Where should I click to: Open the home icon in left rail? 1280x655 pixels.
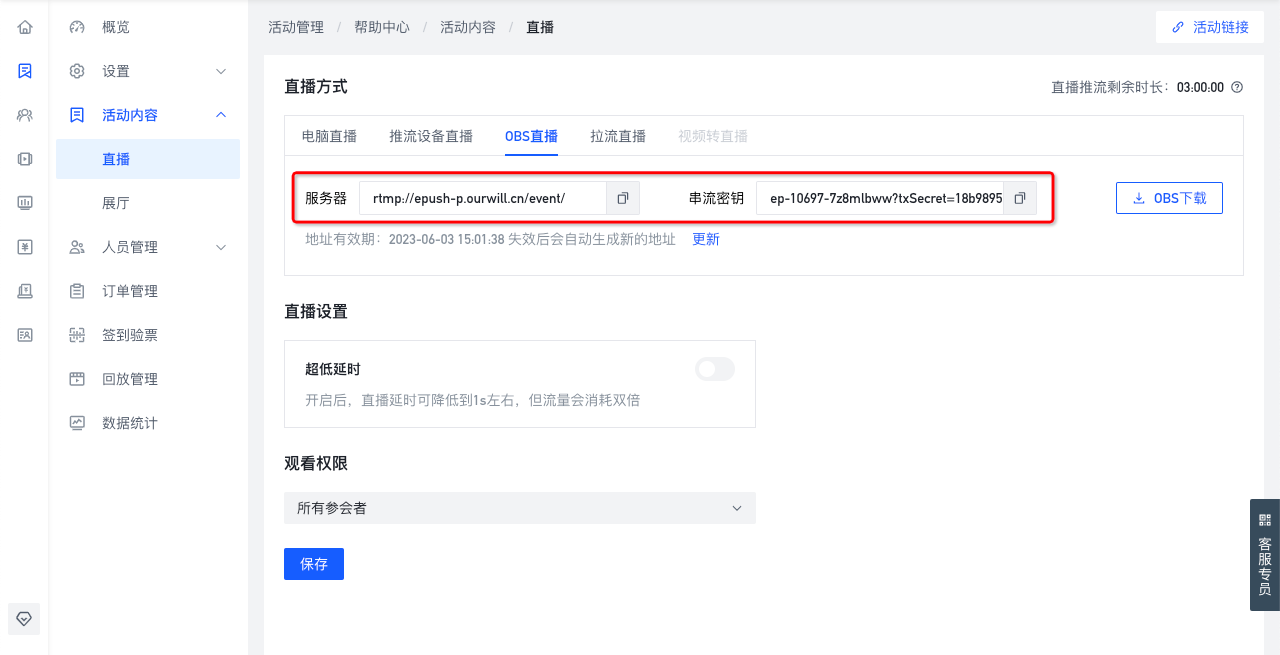click(x=25, y=27)
